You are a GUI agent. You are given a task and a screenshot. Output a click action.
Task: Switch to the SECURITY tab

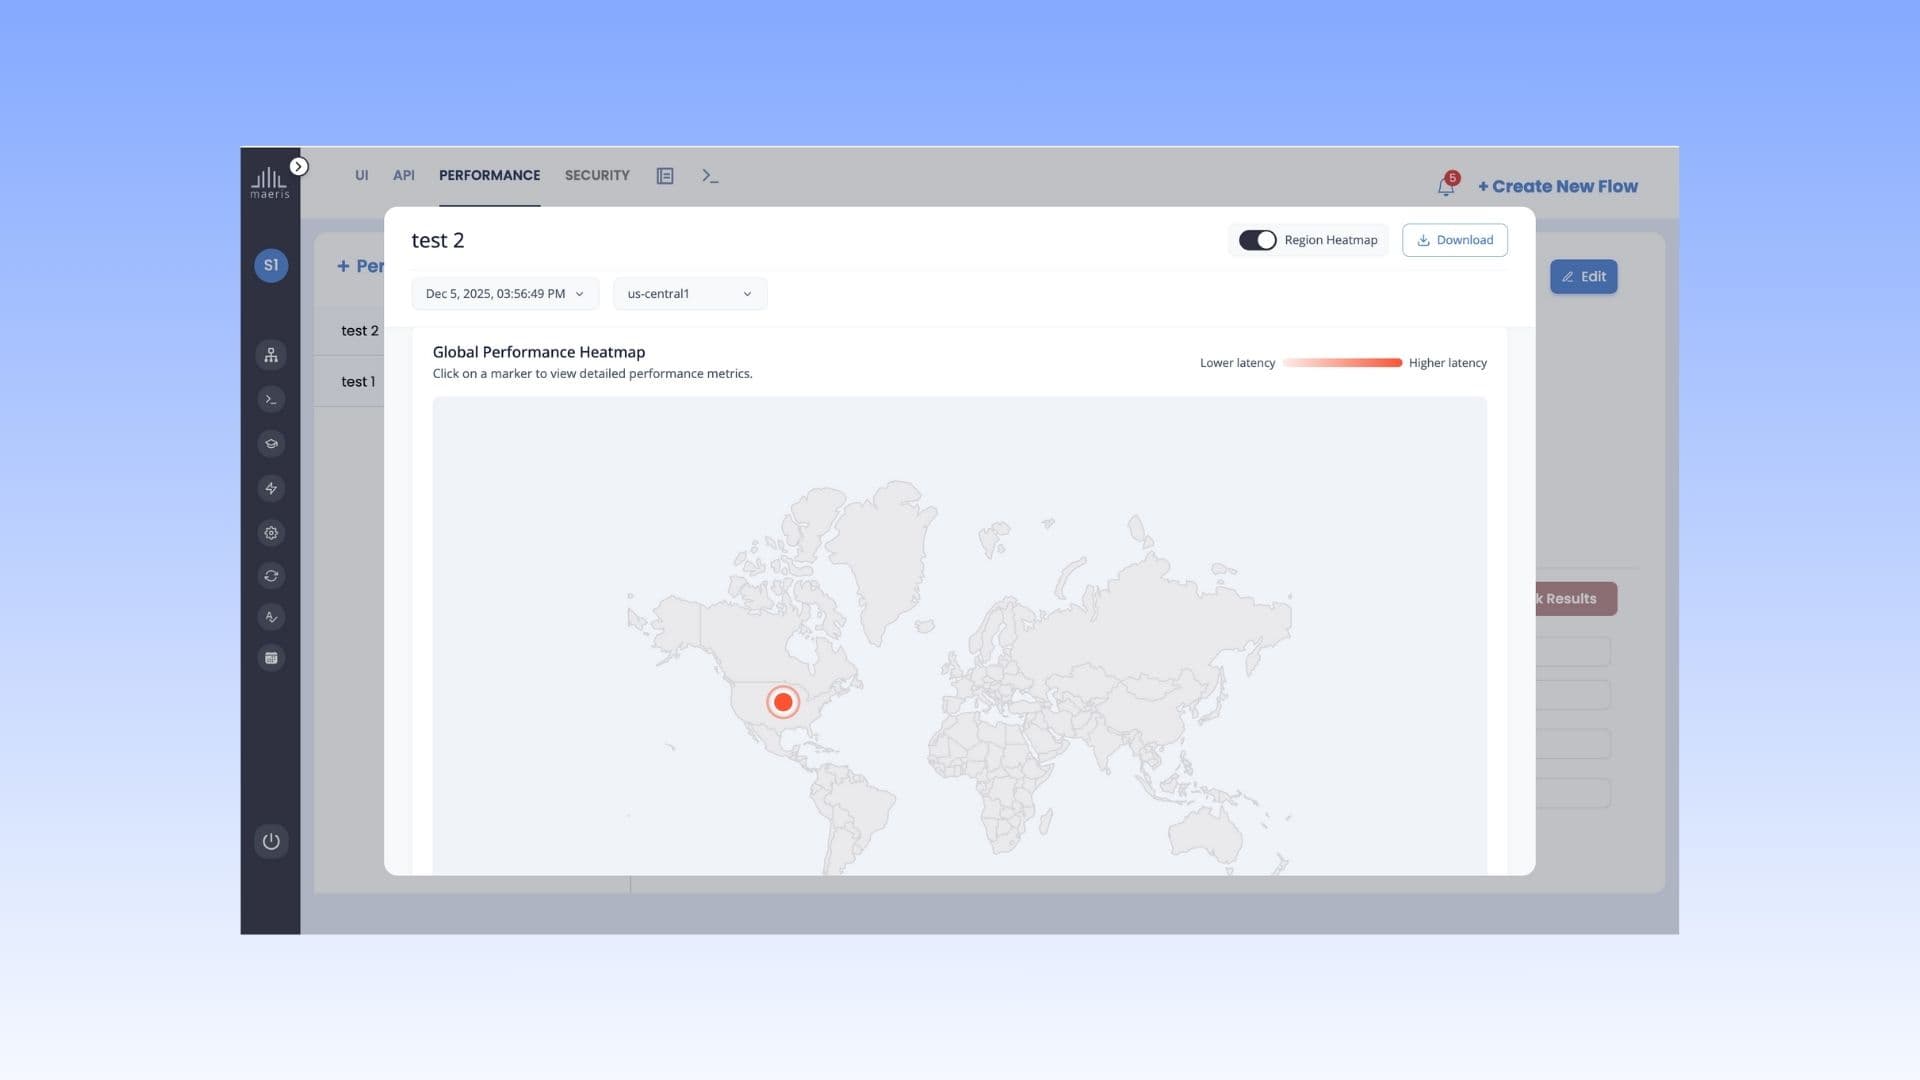coord(597,175)
